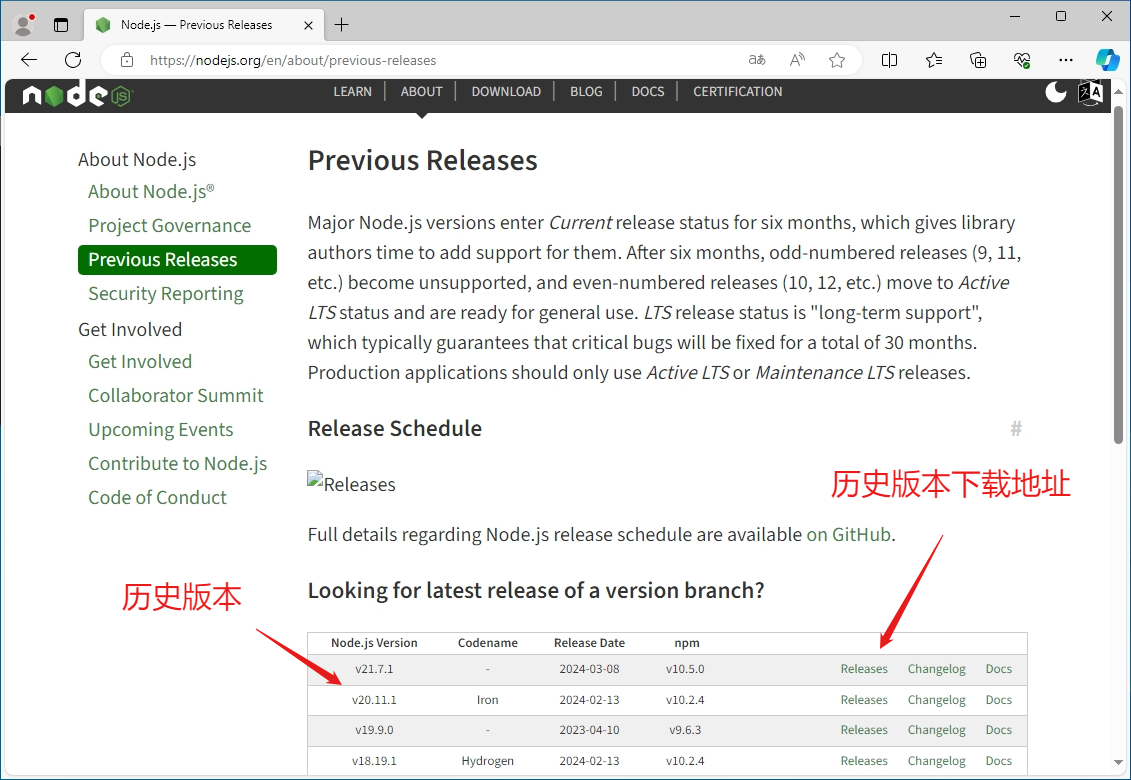
Task: Open split screen view icon
Action: tap(889, 60)
